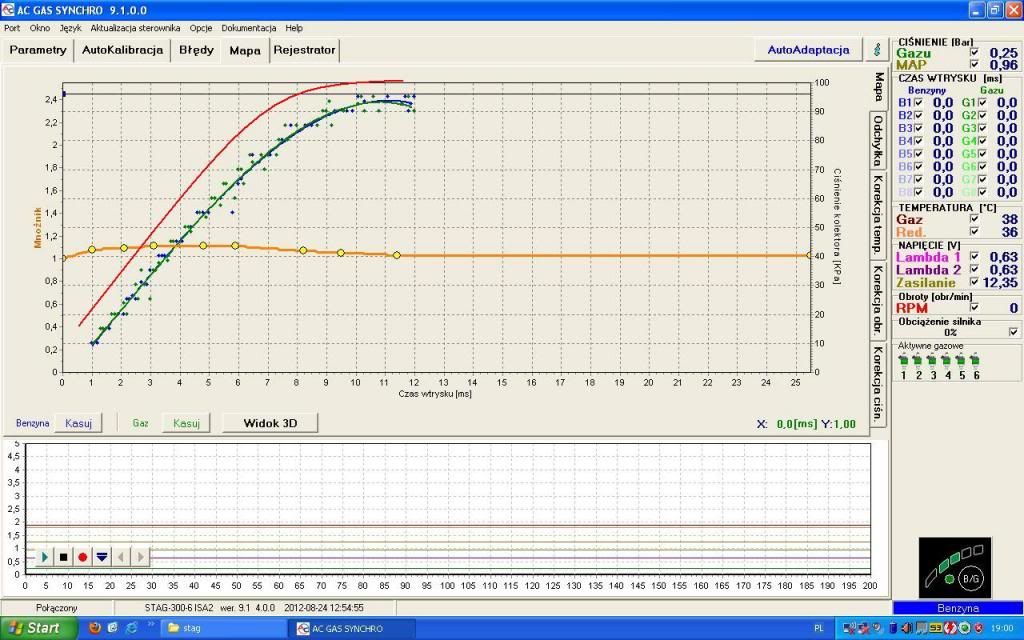1024x640 pixels.
Task: Click the Widok 3D button
Action: pyautogui.click(x=270, y=423)
